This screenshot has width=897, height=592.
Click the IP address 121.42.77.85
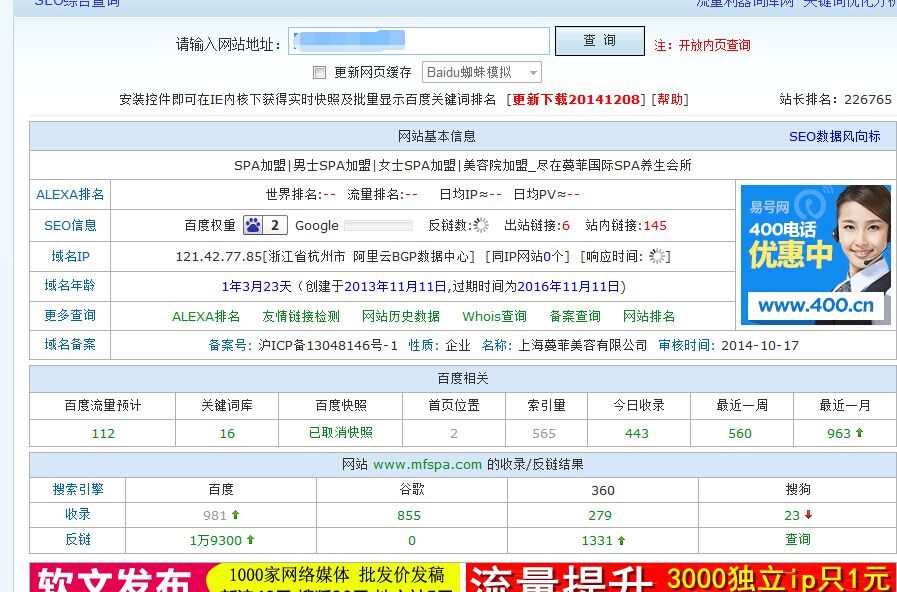pyautogui.click(x=219, y=256)
